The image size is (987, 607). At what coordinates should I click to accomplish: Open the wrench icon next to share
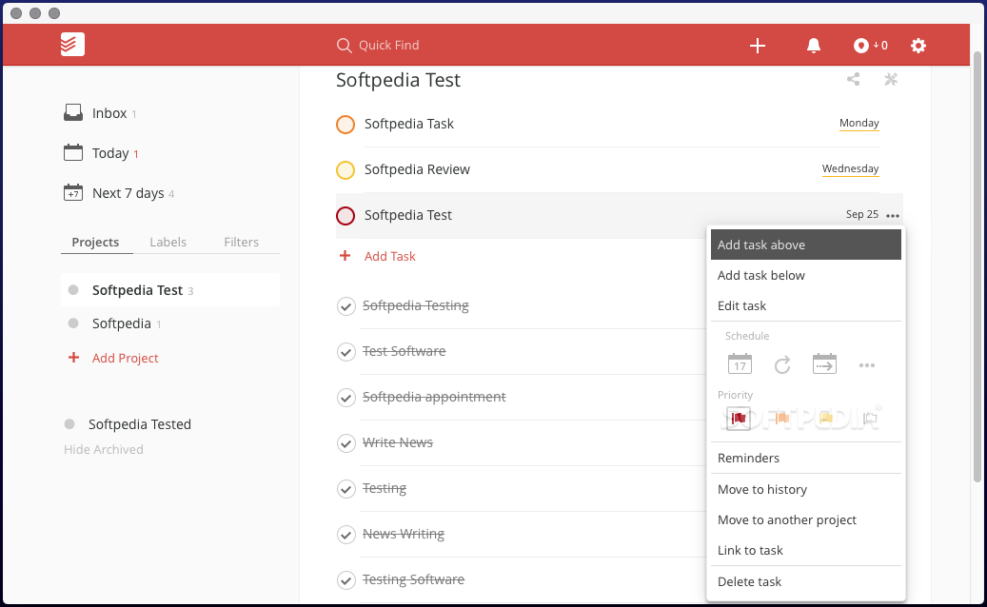click(890, 79)
